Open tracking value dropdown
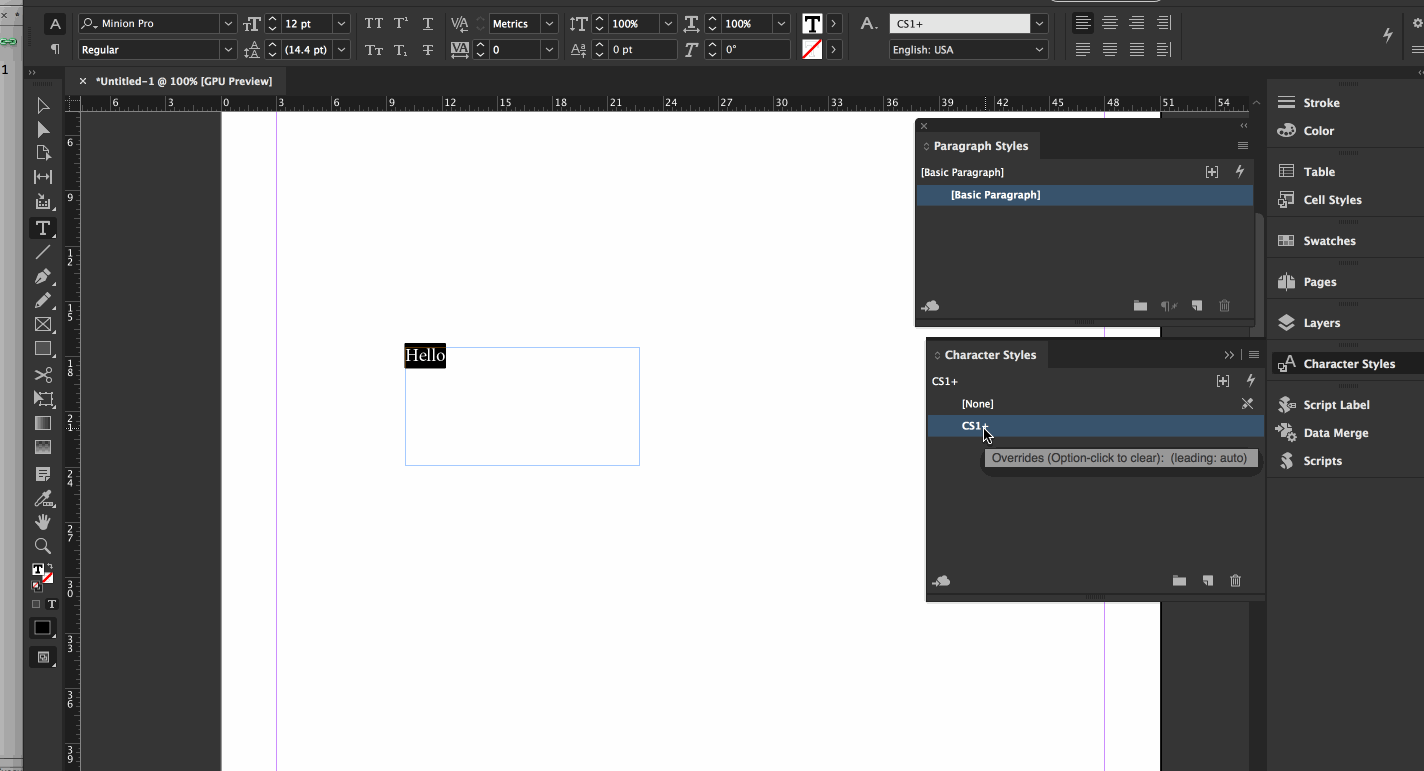 tap(550, 49)
